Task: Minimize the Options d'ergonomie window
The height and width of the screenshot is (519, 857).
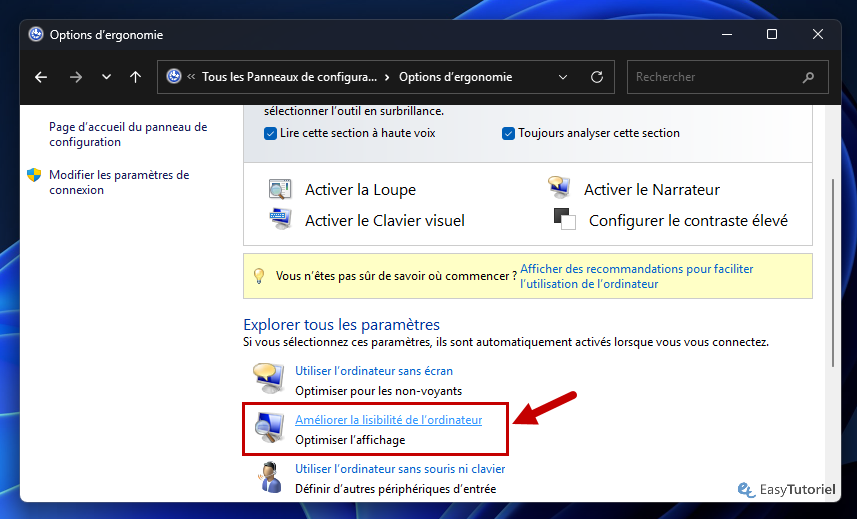Action: (727, 34)
